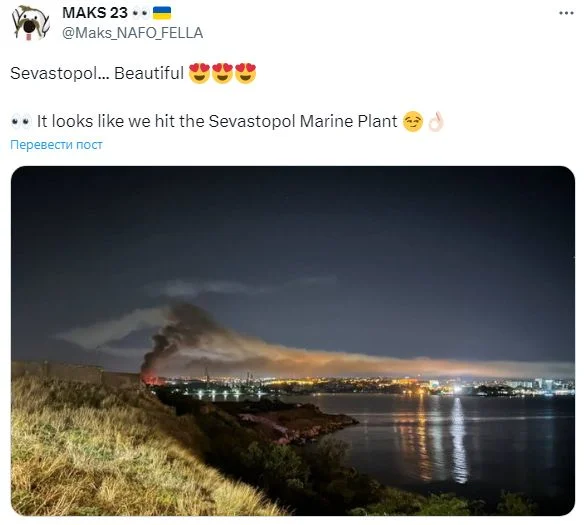Click the MAKS 23 dog avatar
587x525 pixels.
coord(31,22)
